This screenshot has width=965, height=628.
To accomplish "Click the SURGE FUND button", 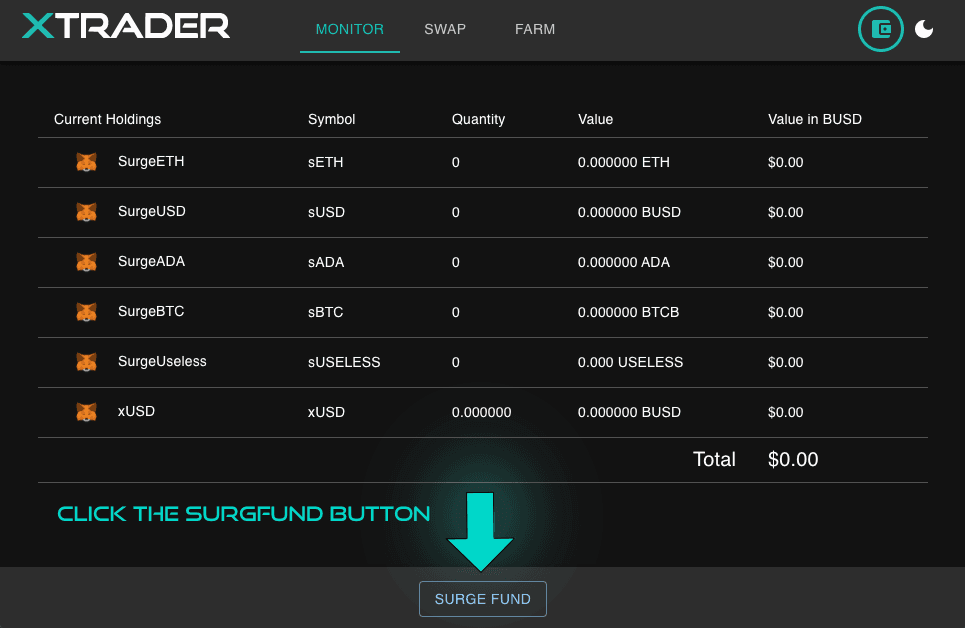I will pyautogui.click(x=482, y=599).
